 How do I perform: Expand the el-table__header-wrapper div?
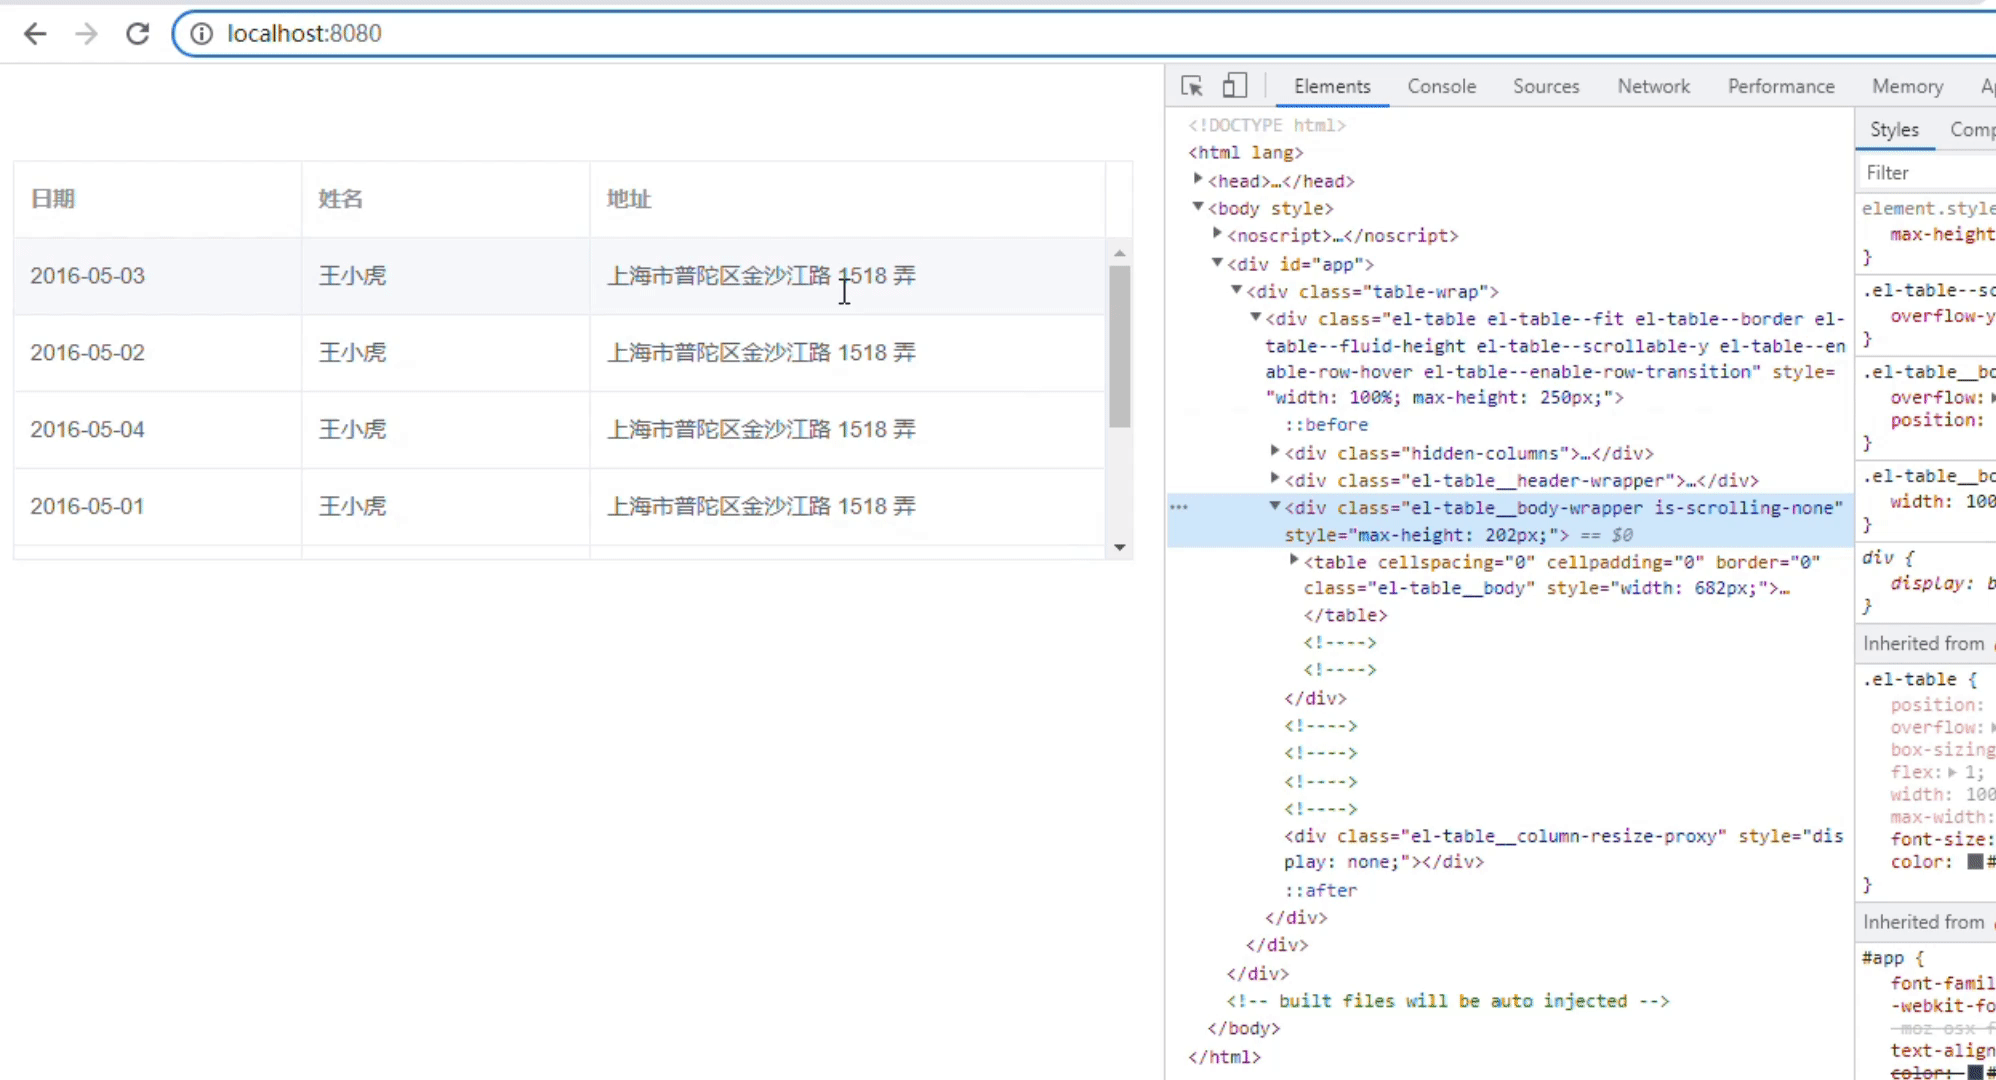[x=1275, y=479]
